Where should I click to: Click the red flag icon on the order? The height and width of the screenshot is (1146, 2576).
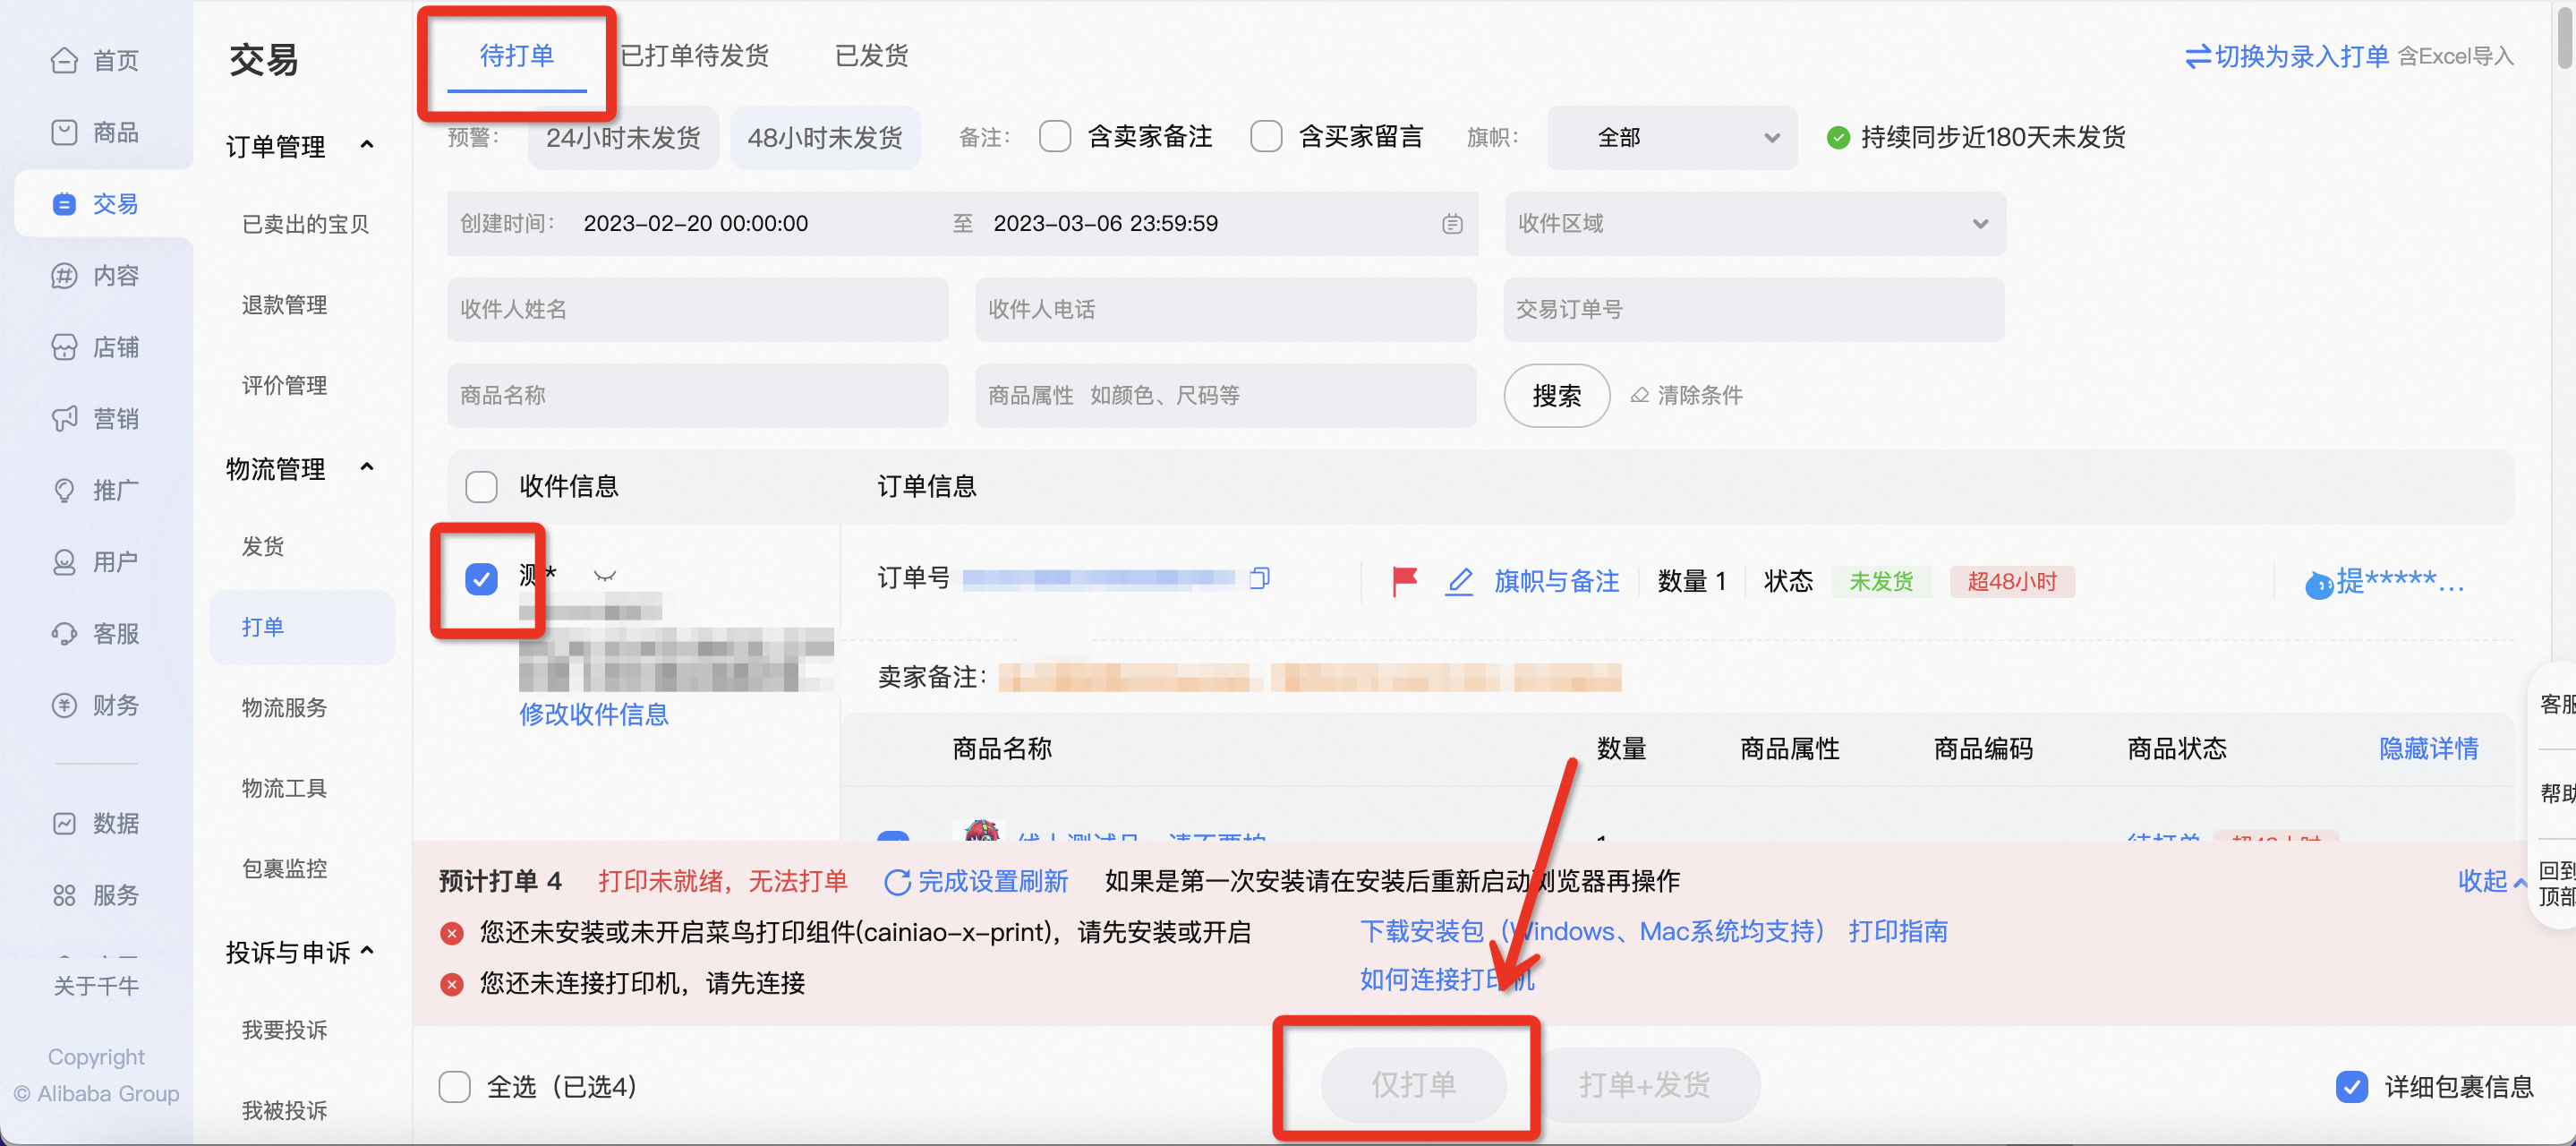pyautogui.click(x=1405, y=580)
